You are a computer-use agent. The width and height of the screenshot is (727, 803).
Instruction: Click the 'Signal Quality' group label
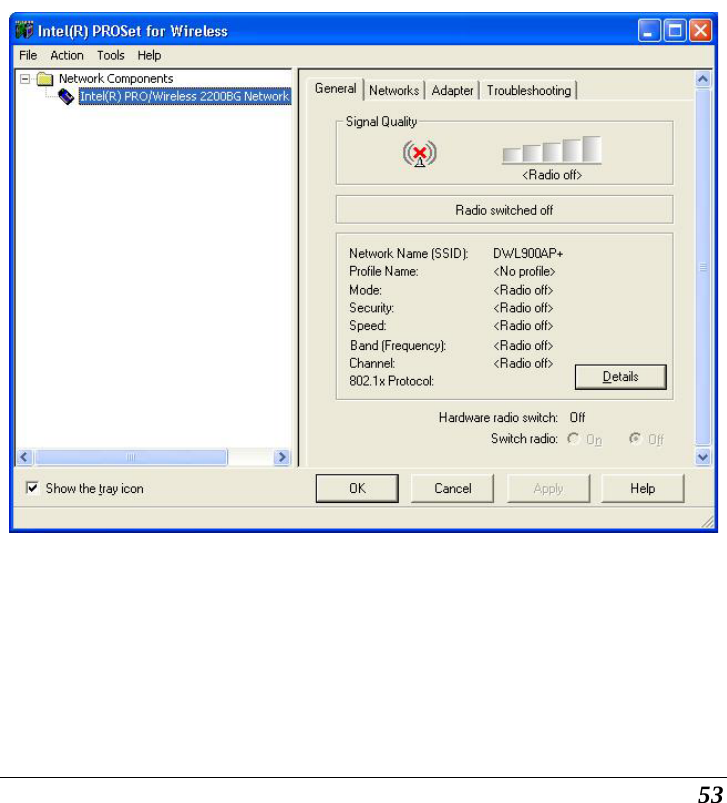pos(381,122)
